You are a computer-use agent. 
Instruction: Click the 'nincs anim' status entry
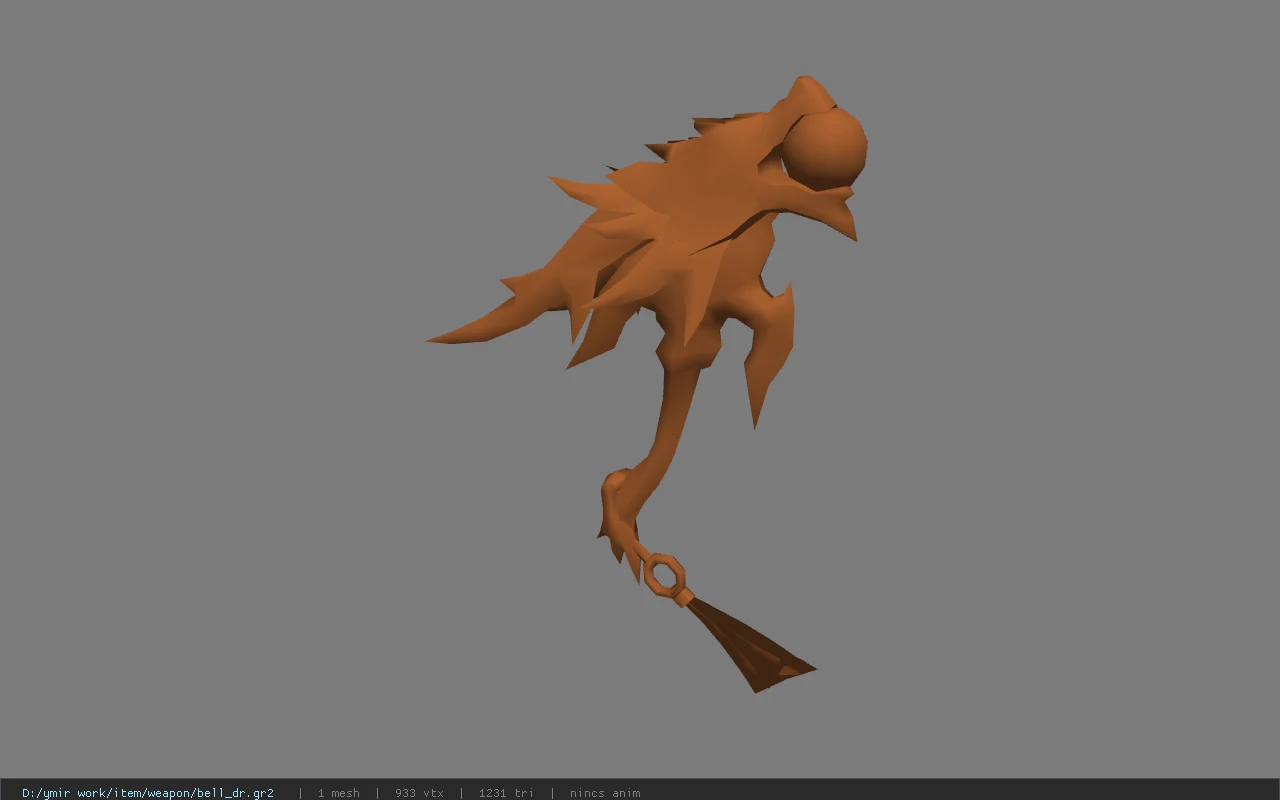click(x=605, y=793)
